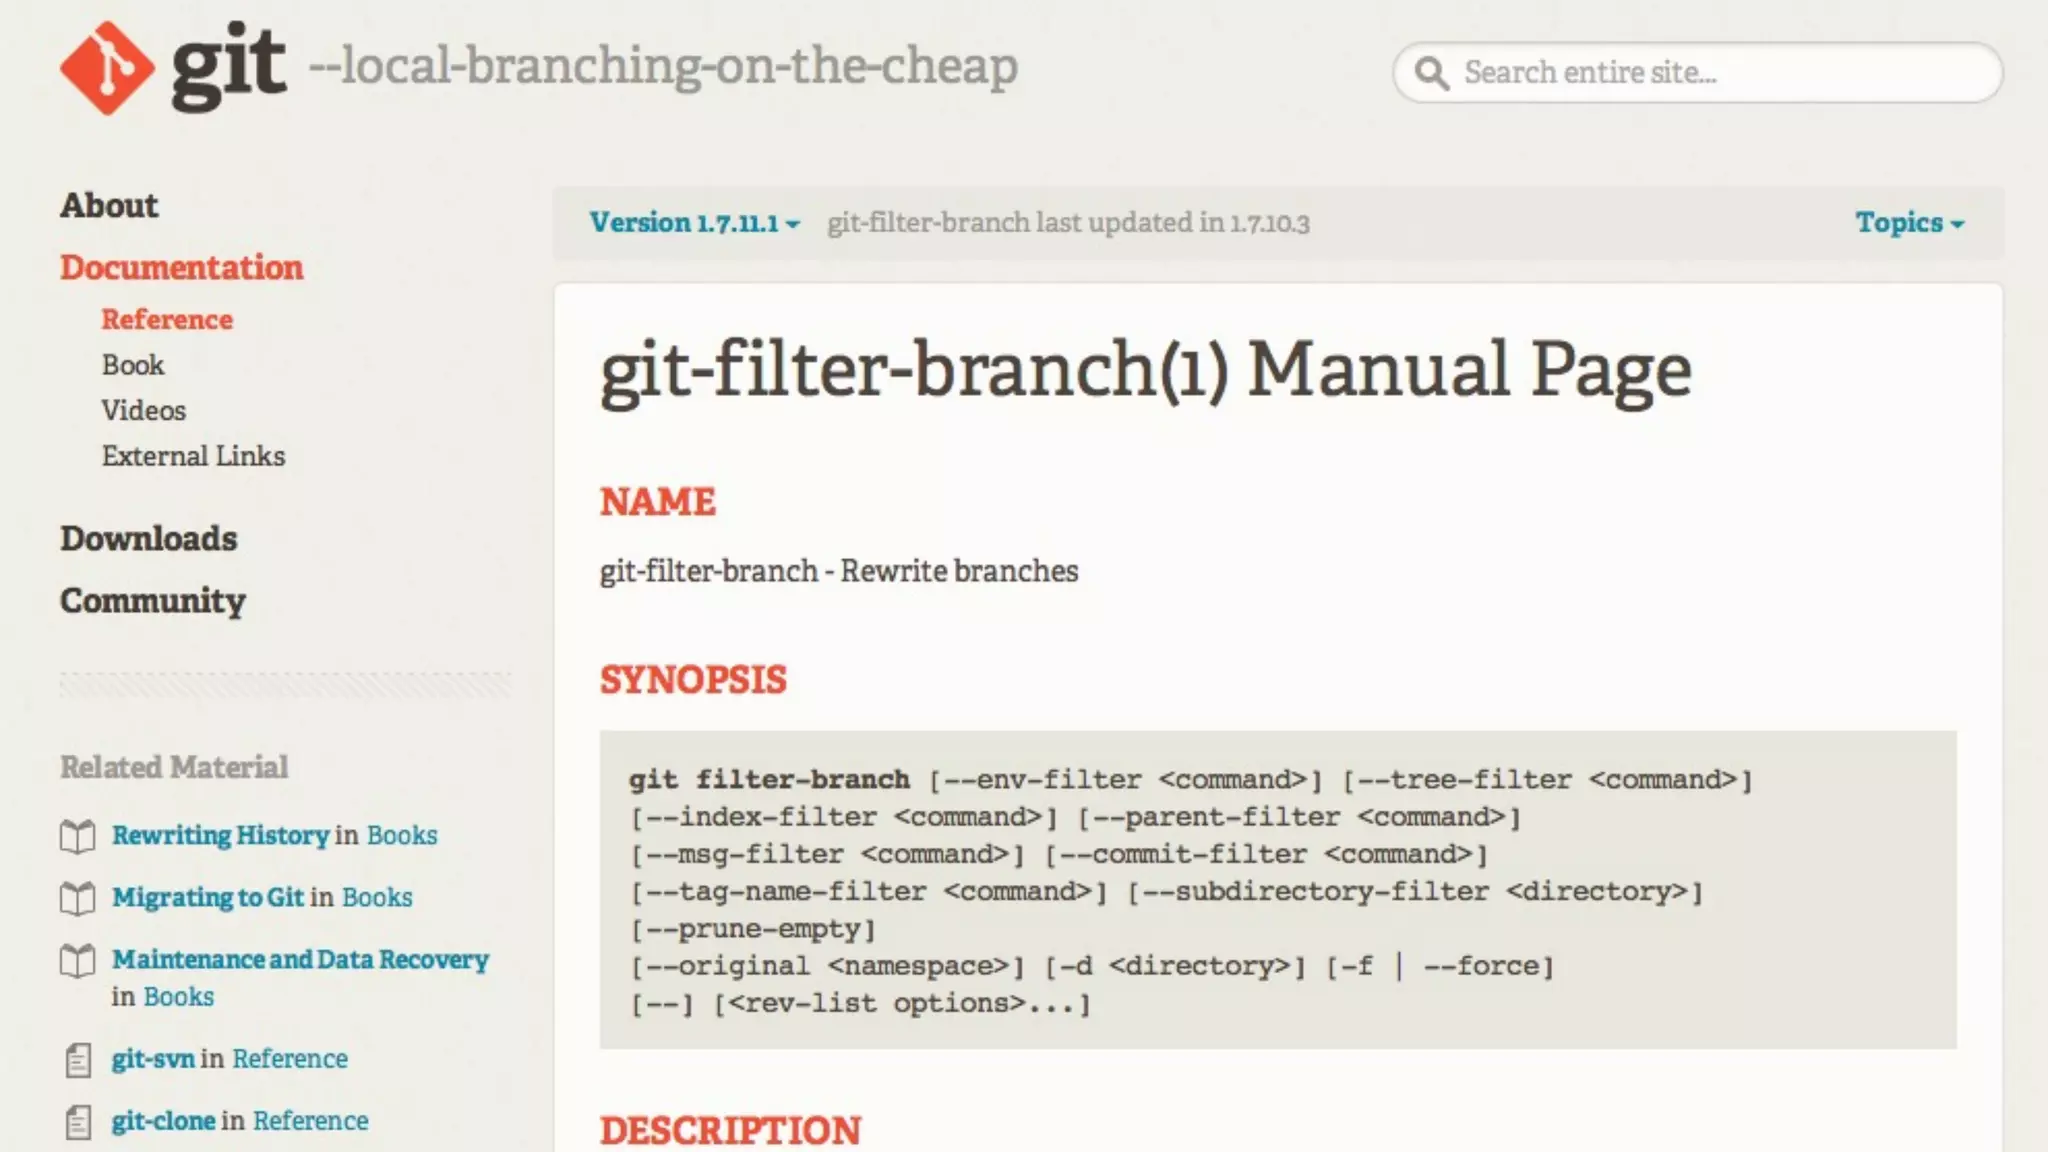Image resolution: width=2048 pixels, height=1152 pixels.
Task: Click the book icon beside Migrating to Git
Action: point(78,898)
